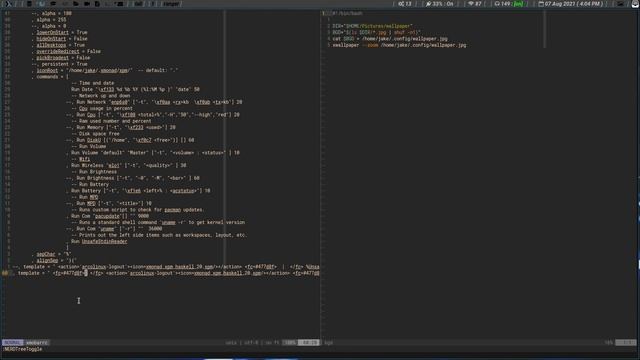Viewport: 640px width, 360px height.
Task: Click the ':NERDTreeToggle' command line
Action: pyautogui.click(x=23, y=349)
